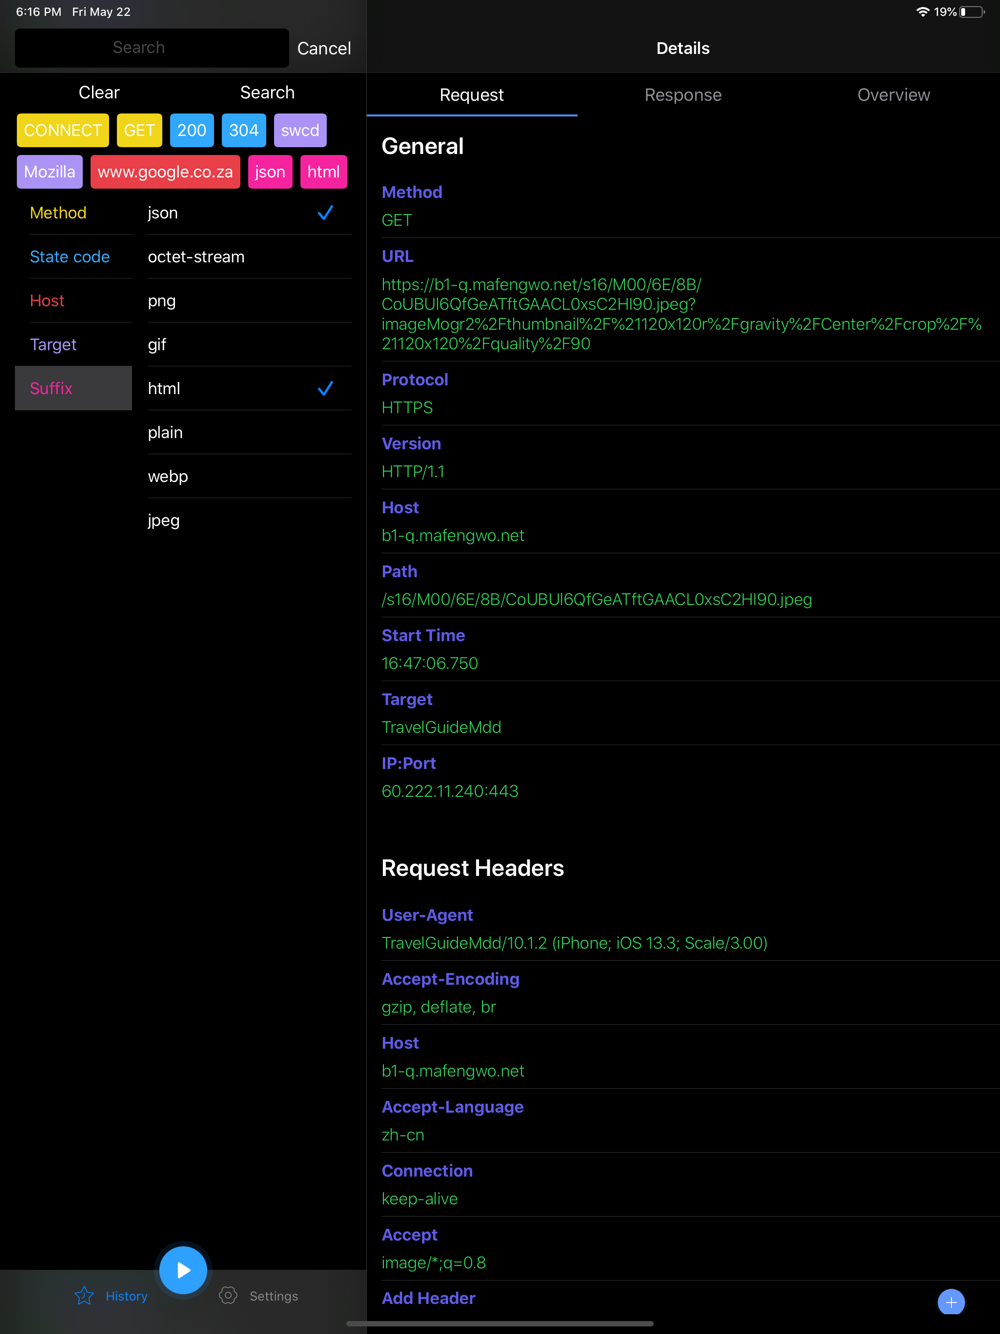Tap the Search button below search field
Screen dimensions: 1000x1334
coord(267,92)
